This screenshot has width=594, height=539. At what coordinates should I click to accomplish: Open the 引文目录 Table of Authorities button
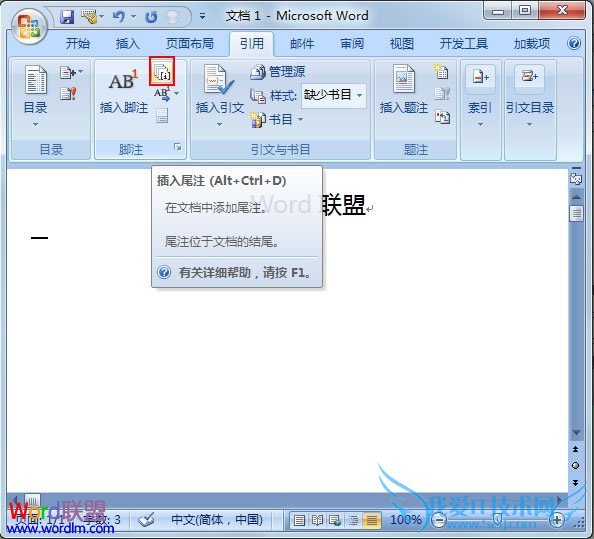[530, 96]
